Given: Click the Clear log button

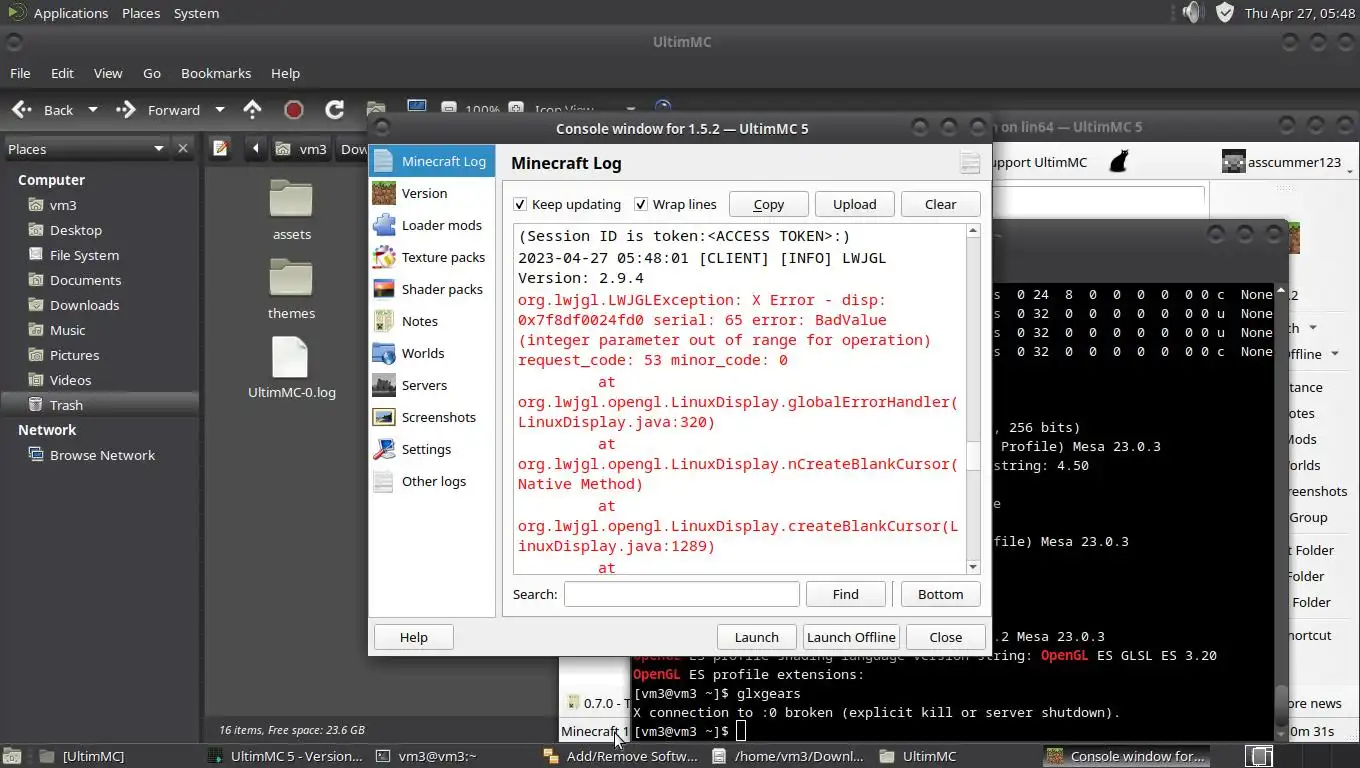Looking at the screenshot, I should pos(940,204).
